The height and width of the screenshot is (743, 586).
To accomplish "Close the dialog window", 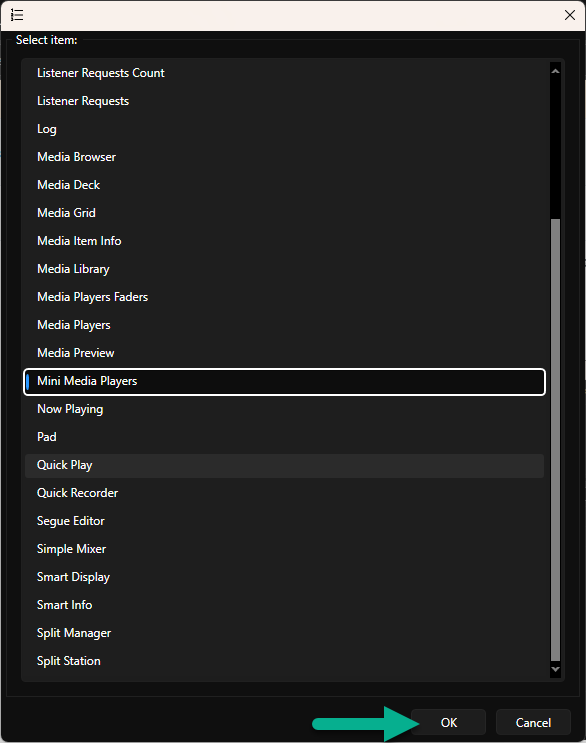I will [x=570, y=15].
